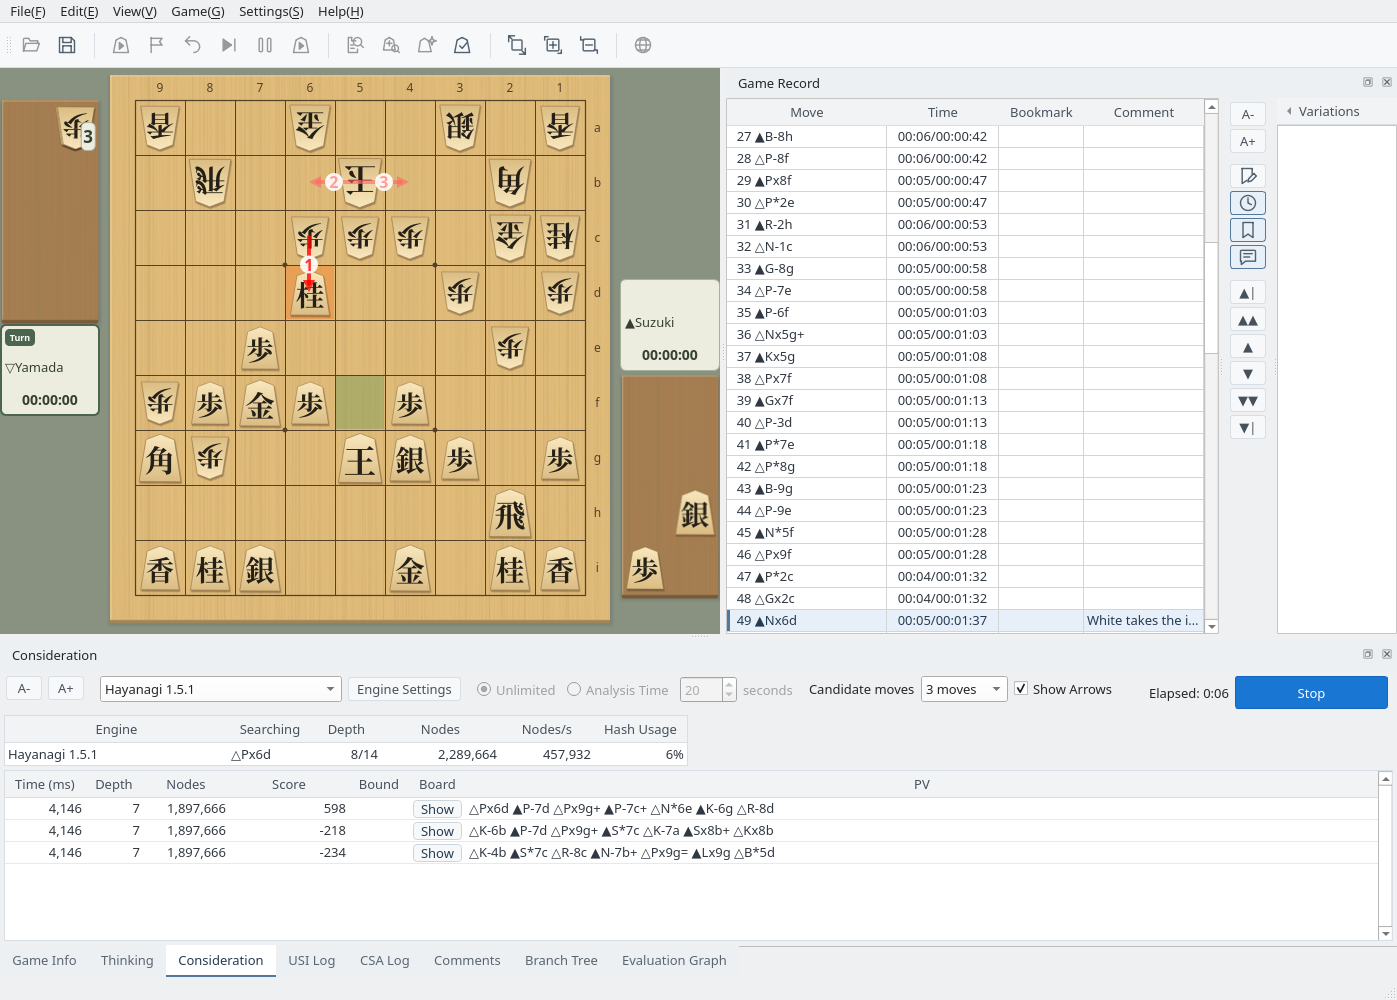This screenshot has width=1397, height=1000.
Task: Step forward one move with down triangle
Action: (x=1248, y=374)
